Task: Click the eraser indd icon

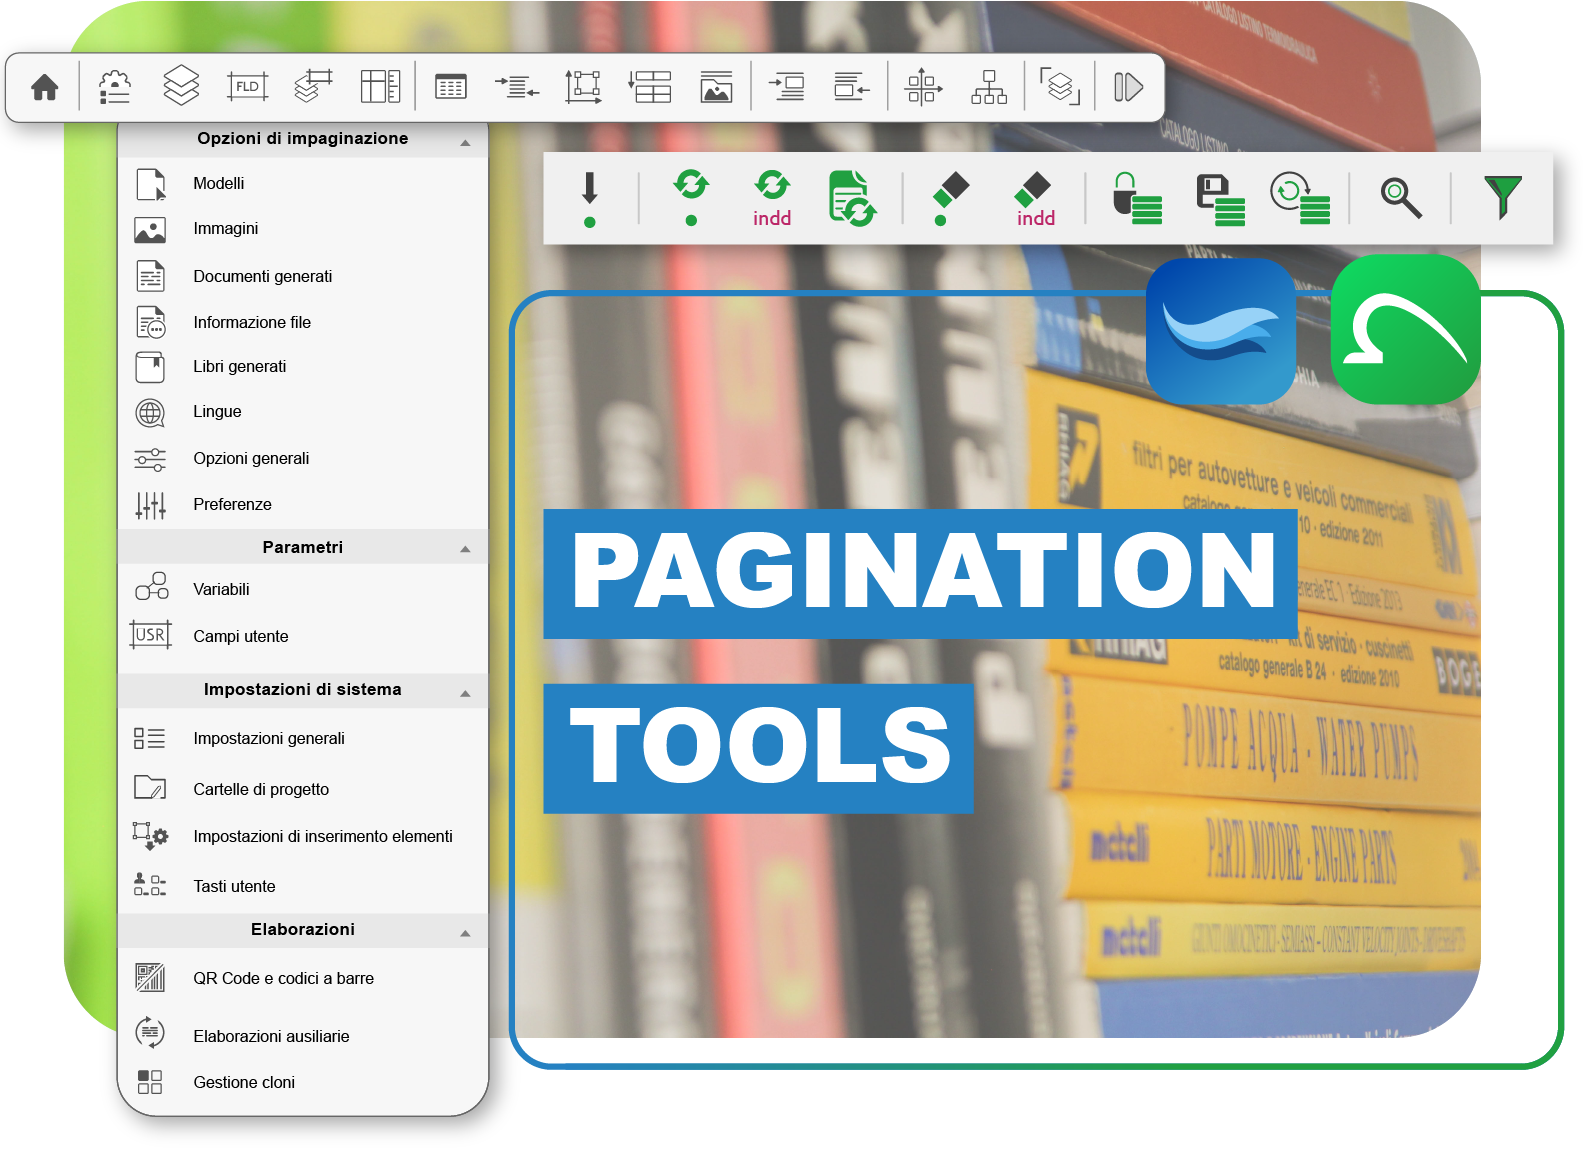Action: point(1035,199)
